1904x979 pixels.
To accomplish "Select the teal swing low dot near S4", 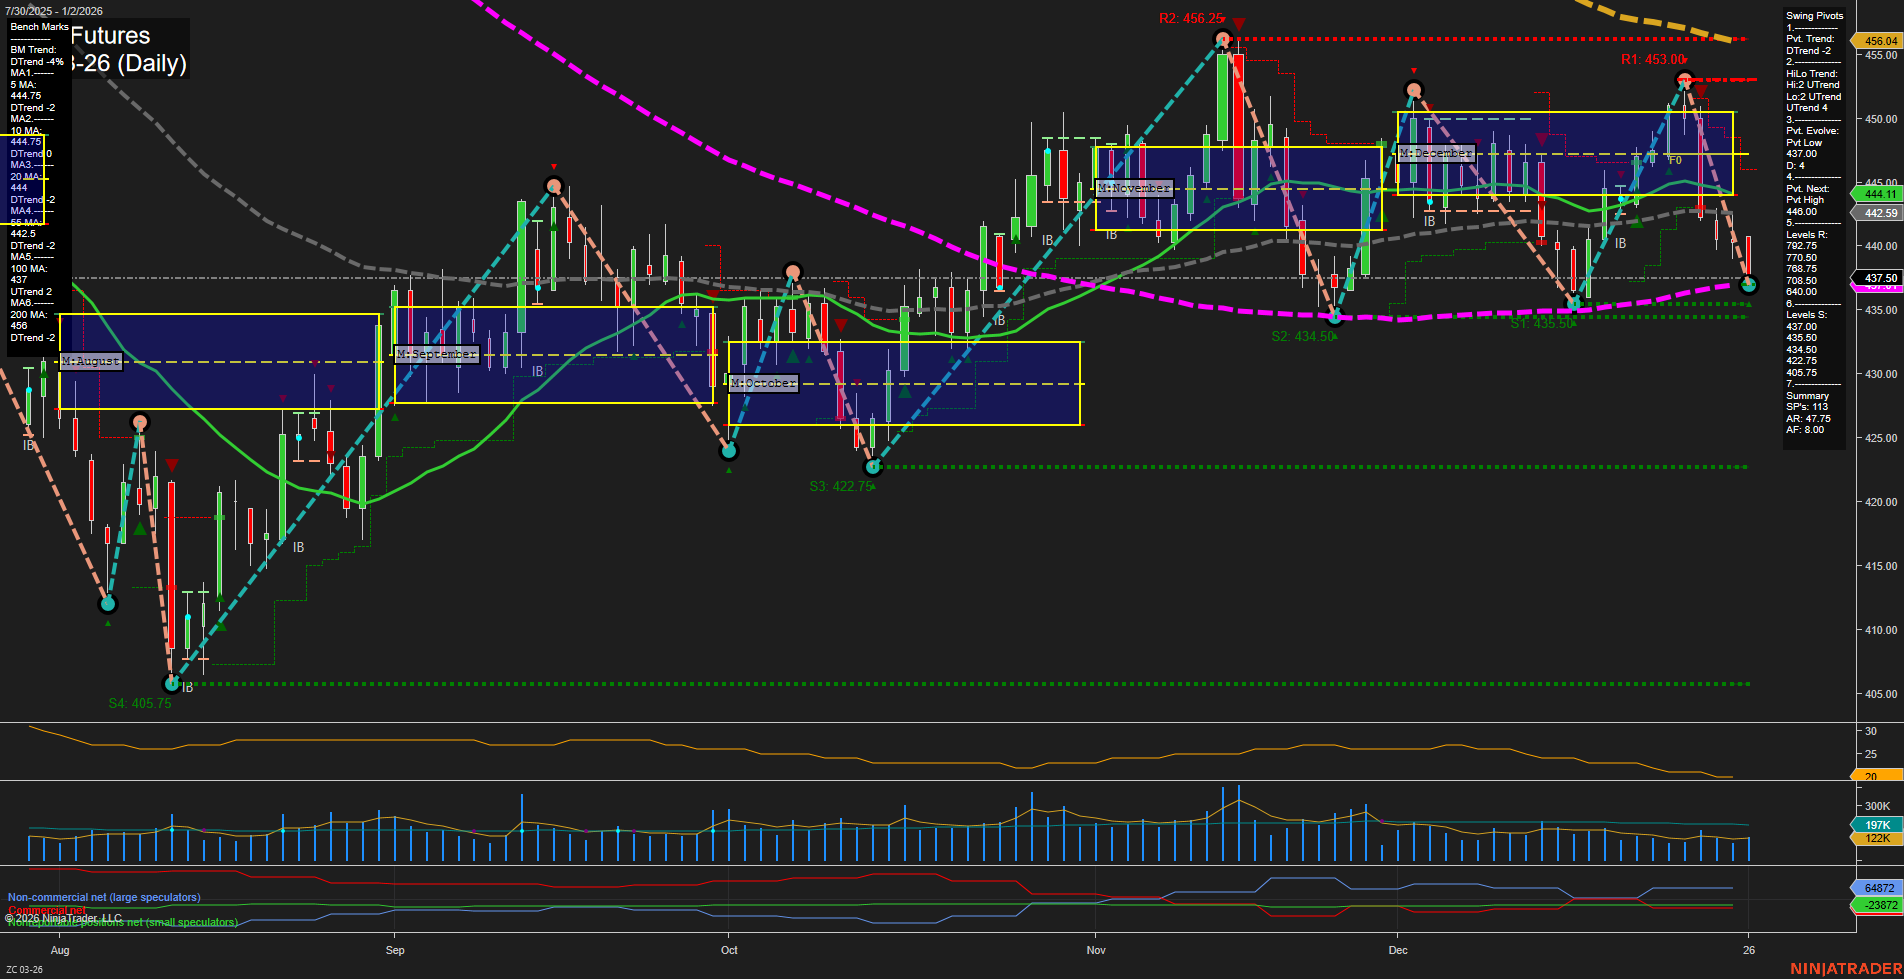I will click(x=172, y=682).
